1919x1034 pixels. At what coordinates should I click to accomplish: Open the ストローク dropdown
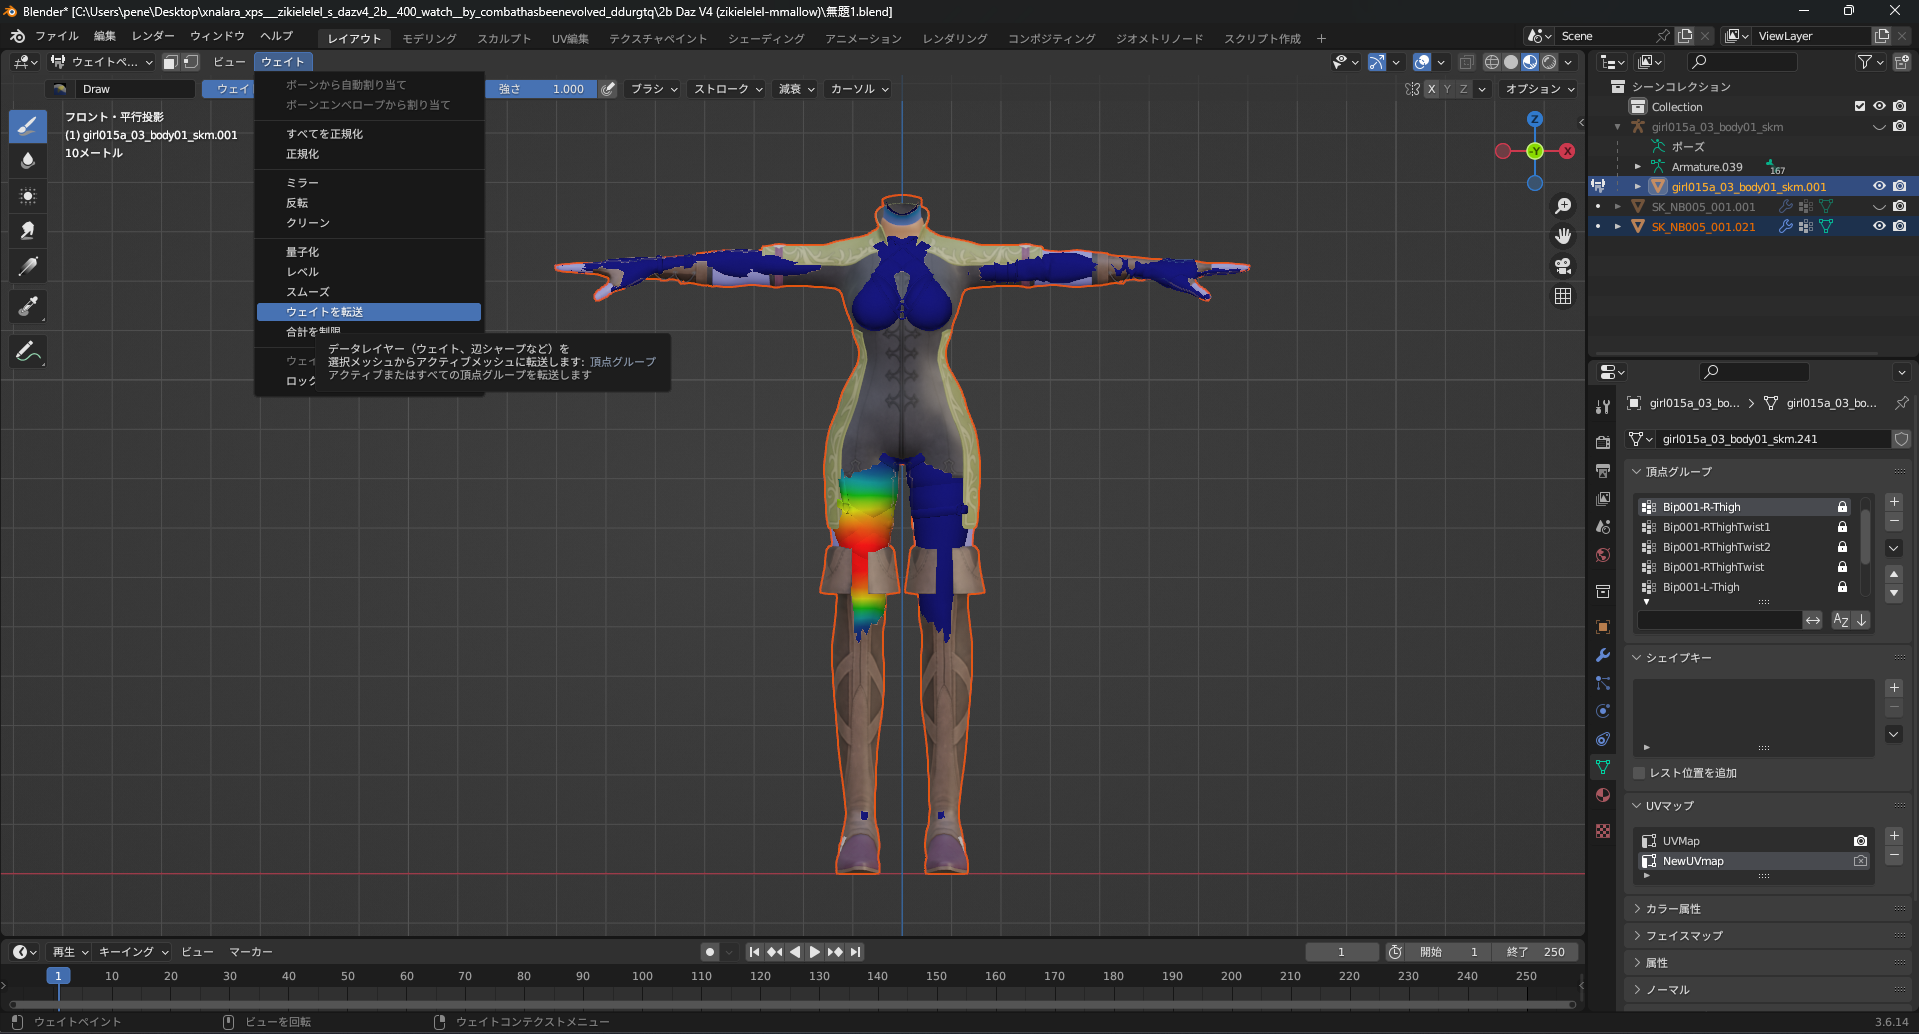728,89
